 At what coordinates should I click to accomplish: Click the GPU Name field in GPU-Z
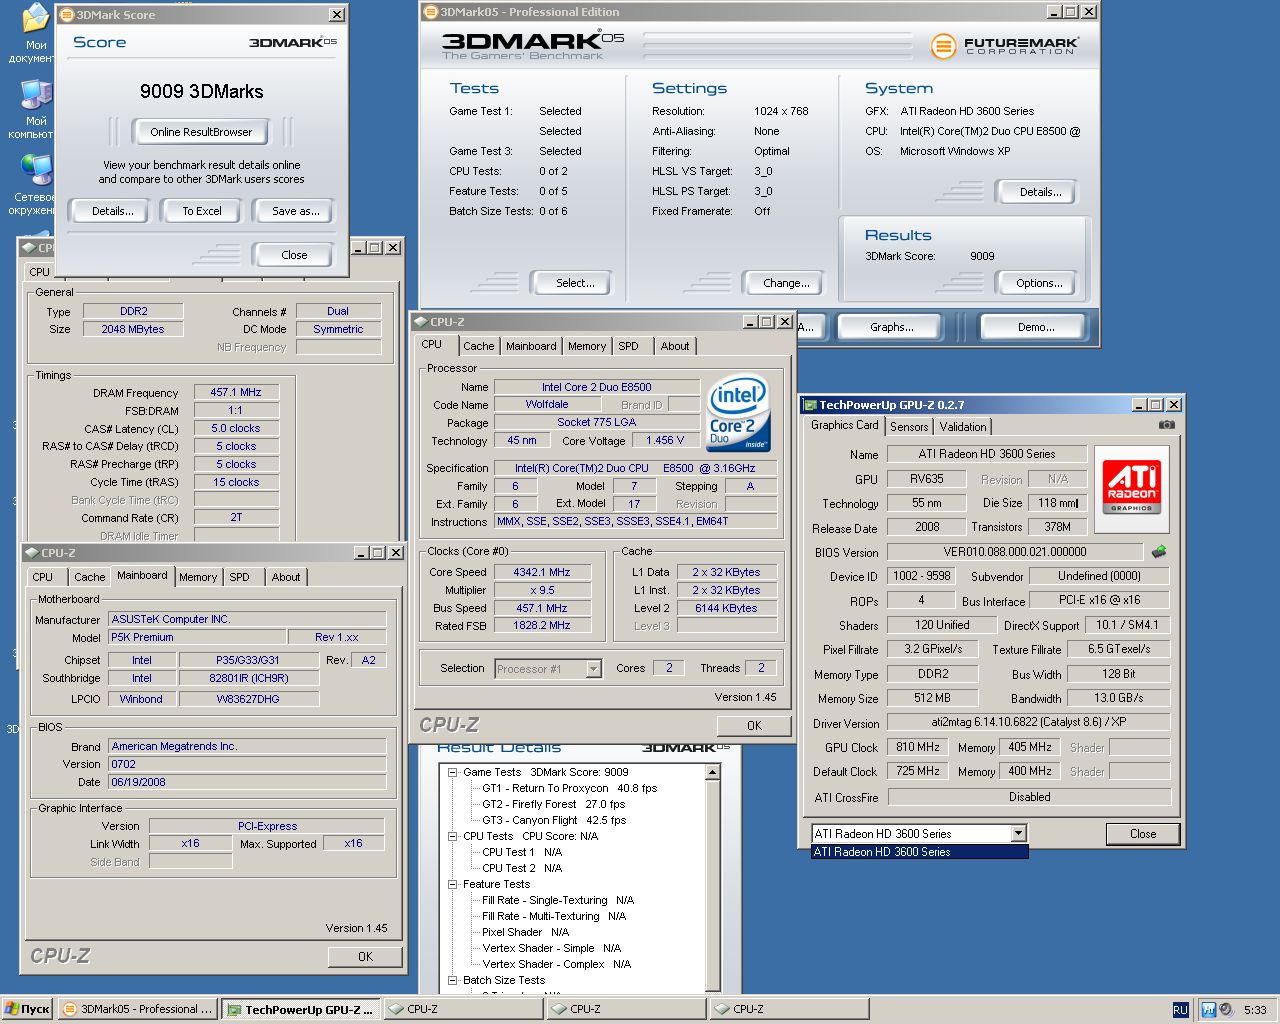point(987,454)
